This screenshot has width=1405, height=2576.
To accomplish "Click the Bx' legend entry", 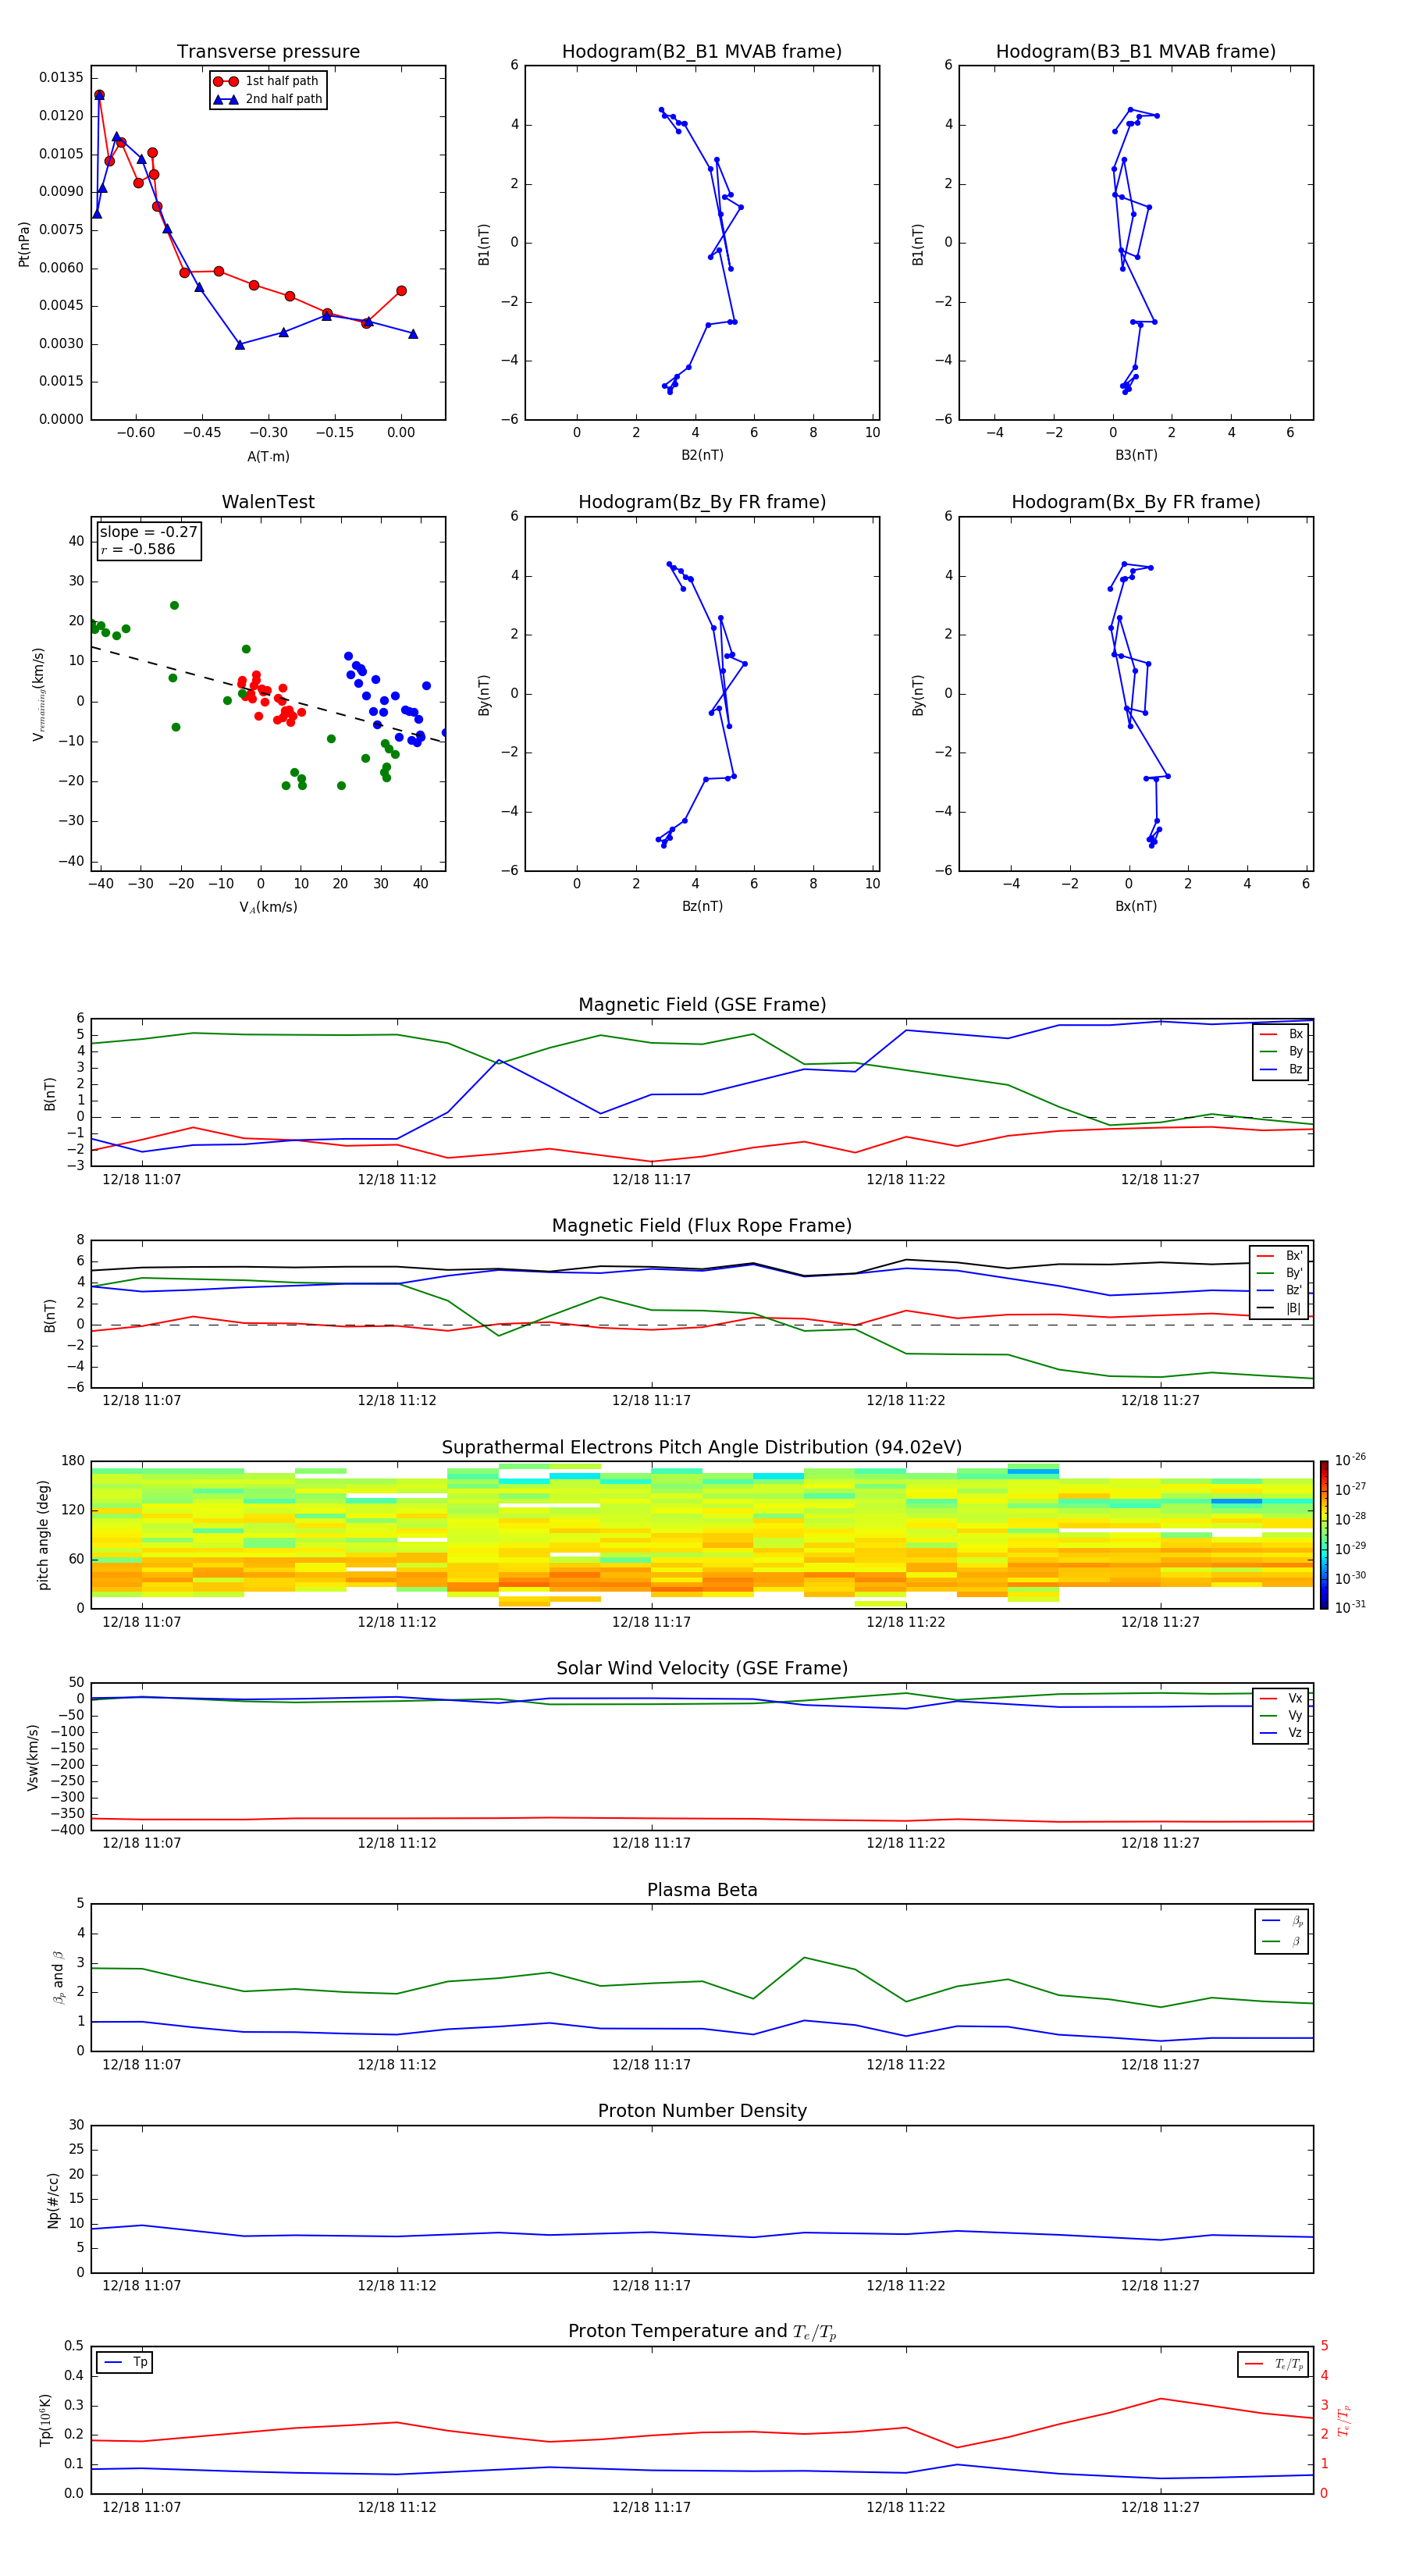I will [x=1280, y=1256].
